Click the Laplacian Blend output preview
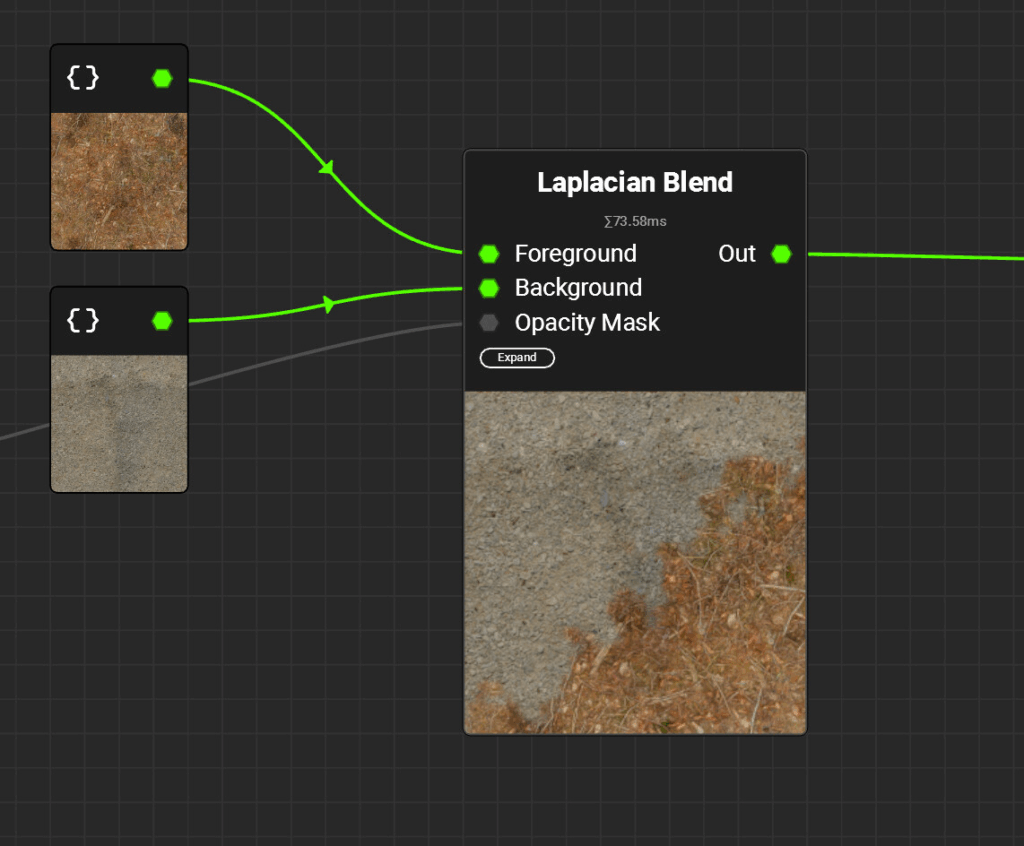Image resolution: width=1024 pixels, height=846 pixels. click(x=635, y=562)
